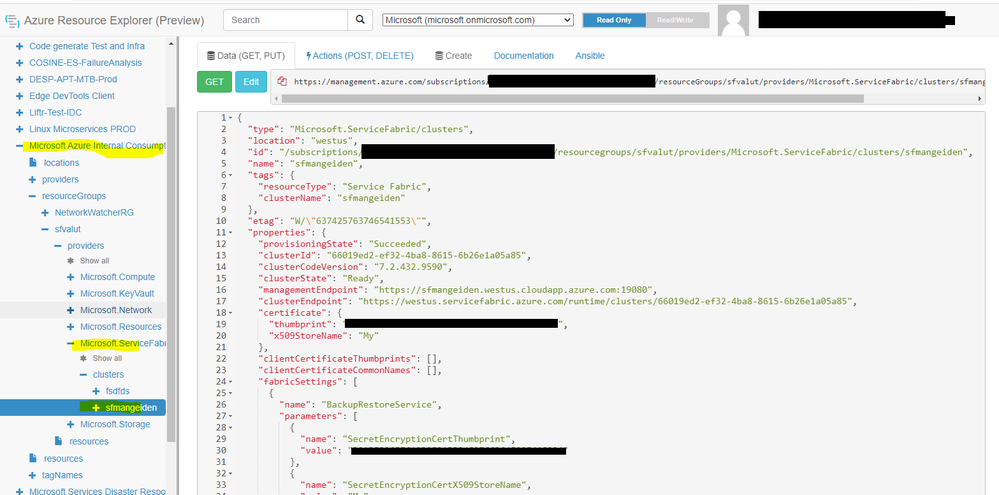Open resources under sfvalut group
This screenshot has height=495, width=999.
(89, 441)
